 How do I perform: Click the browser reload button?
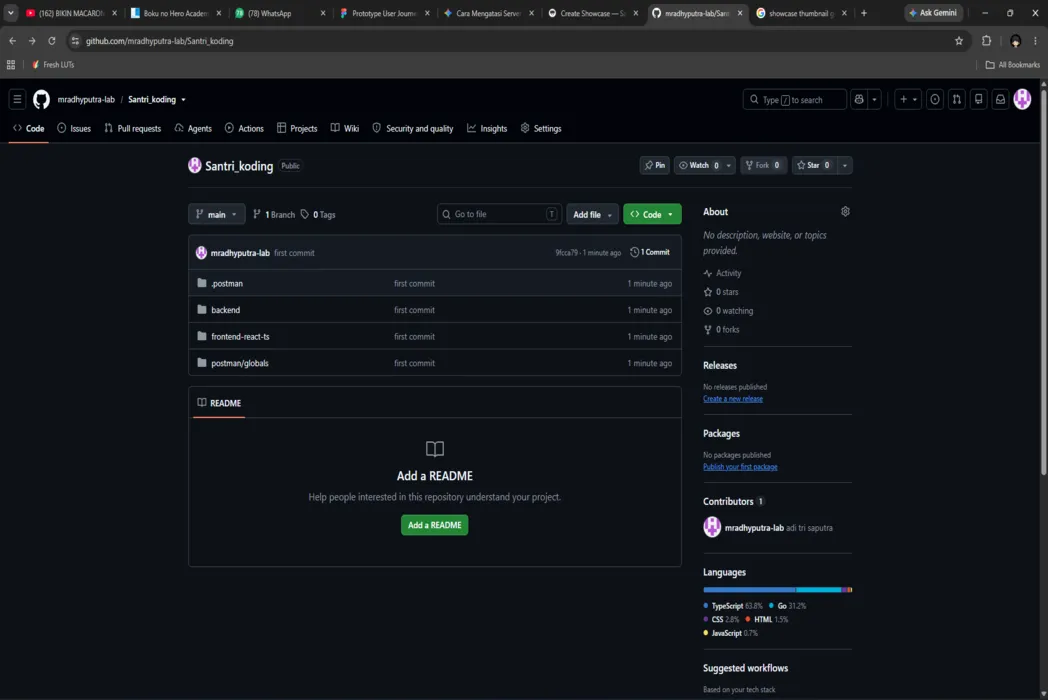(51, 41)
